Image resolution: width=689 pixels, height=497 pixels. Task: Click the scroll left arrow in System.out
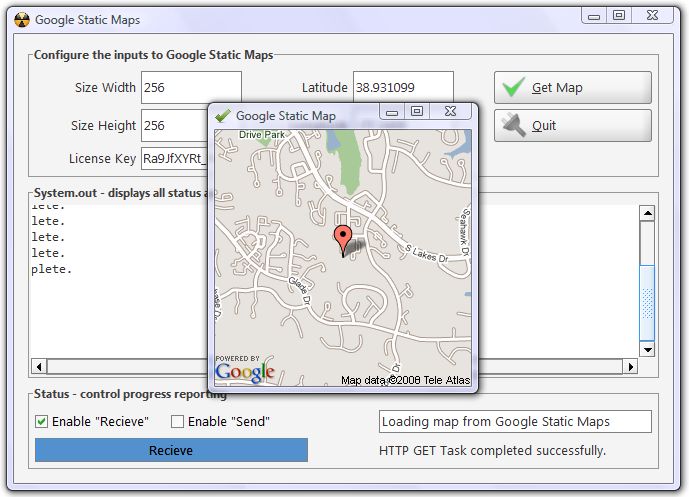coord(39,366)
